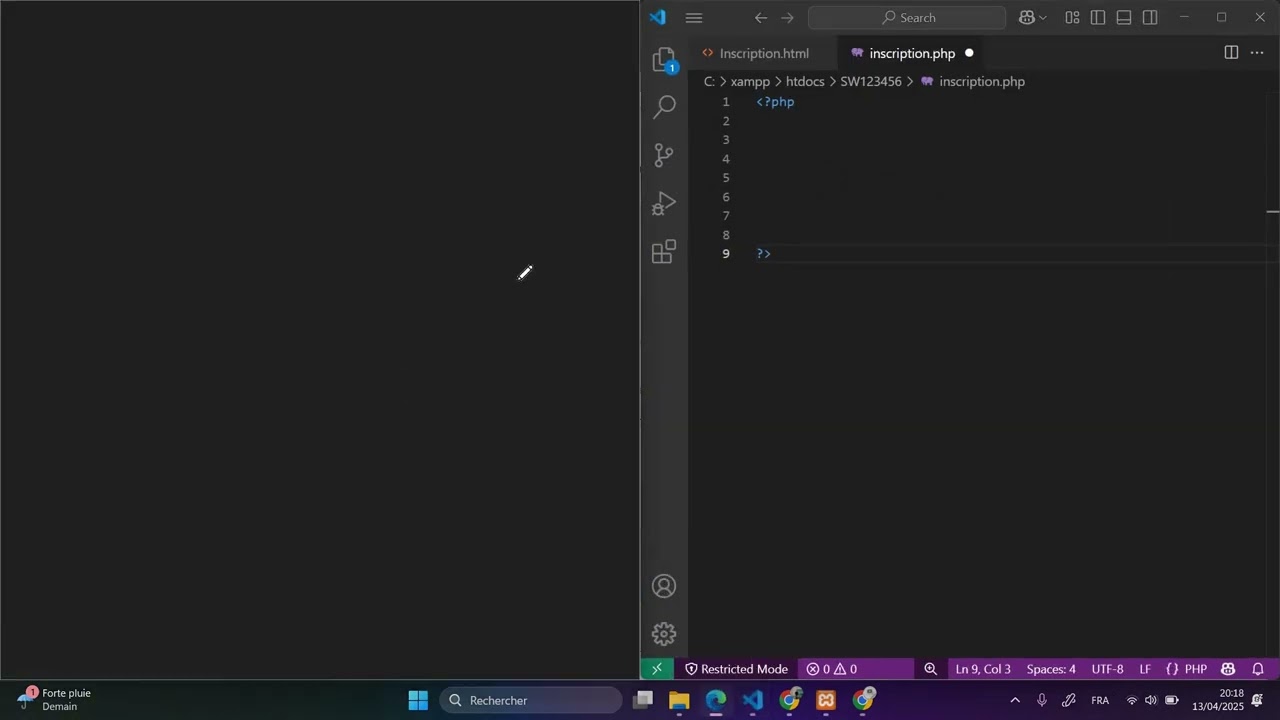Switch the FRA input language
Screen dimensions: 1280x720
pos(1100,700)
